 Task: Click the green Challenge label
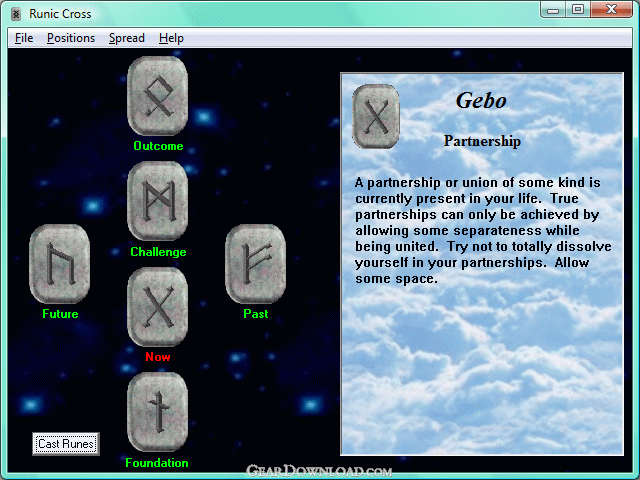click(x=158, y=252)
